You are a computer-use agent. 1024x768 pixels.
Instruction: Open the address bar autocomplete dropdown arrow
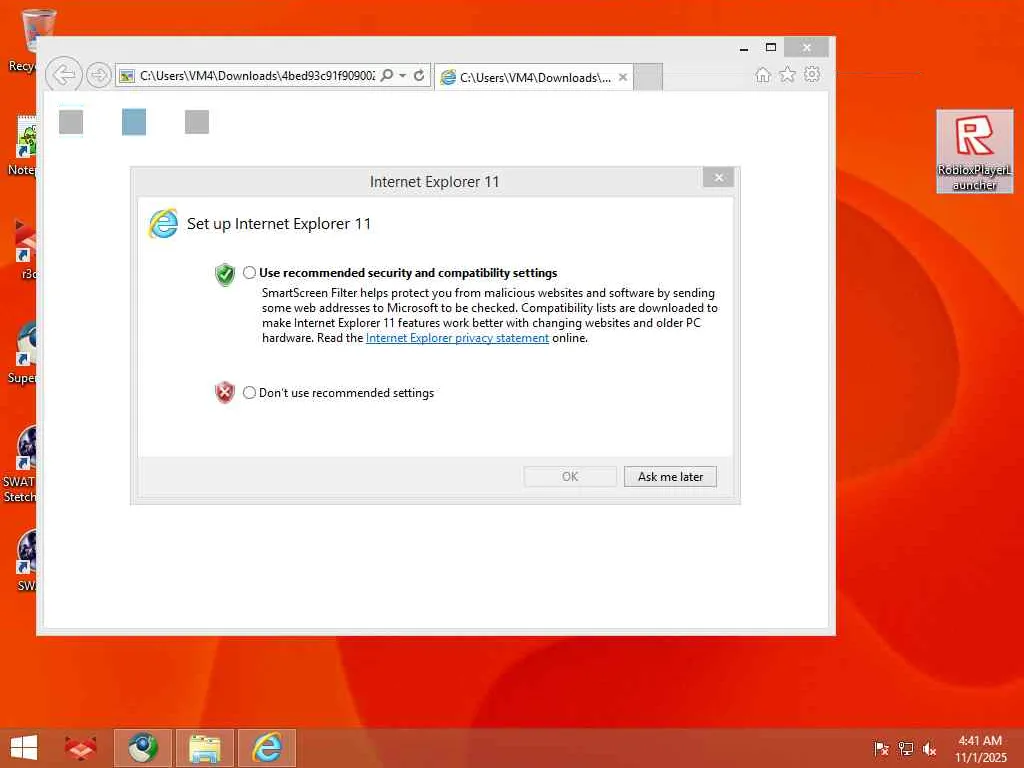click(403, 76)
